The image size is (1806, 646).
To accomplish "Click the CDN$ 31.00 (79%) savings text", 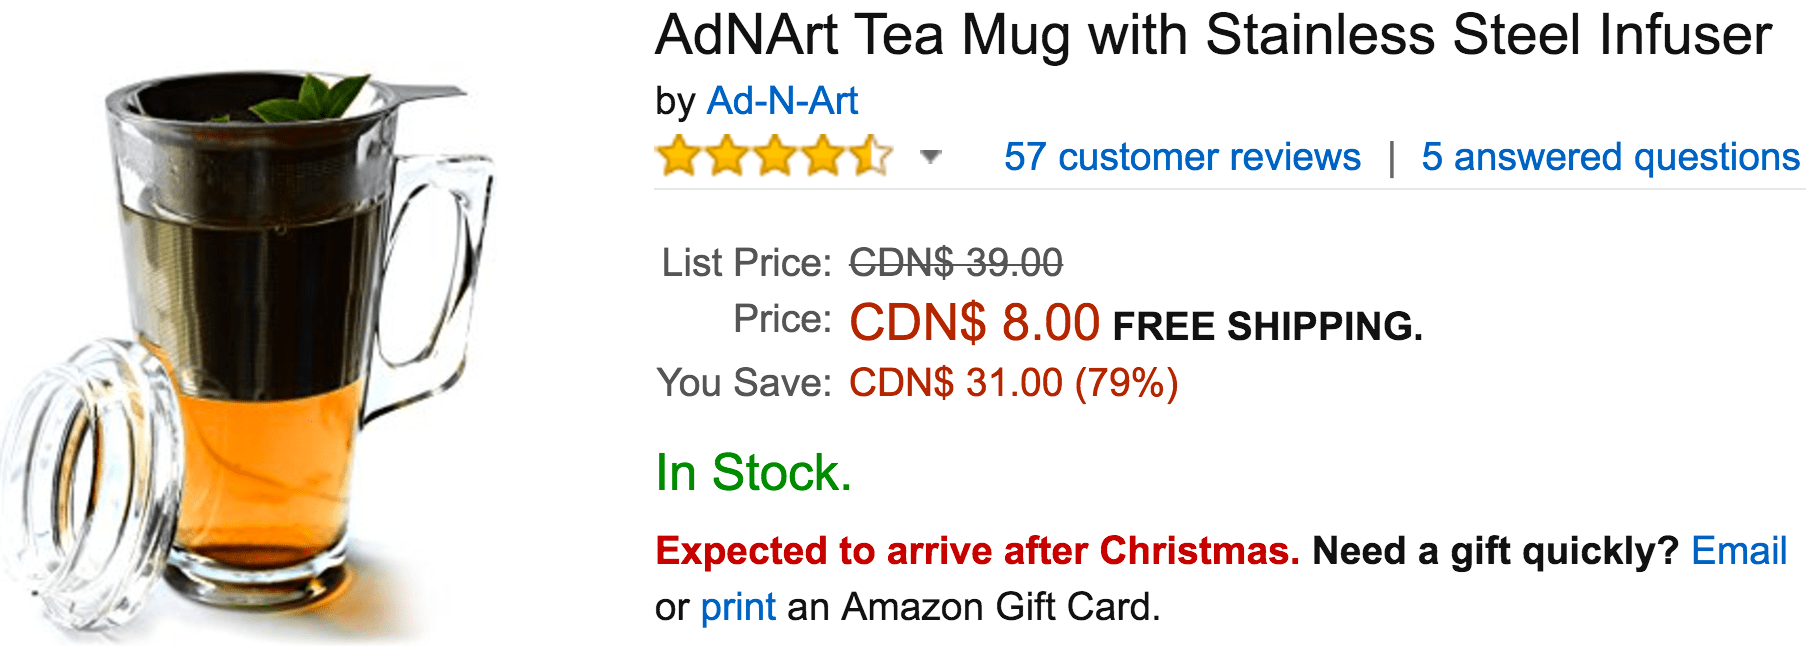I will [x=1014, y=383].
